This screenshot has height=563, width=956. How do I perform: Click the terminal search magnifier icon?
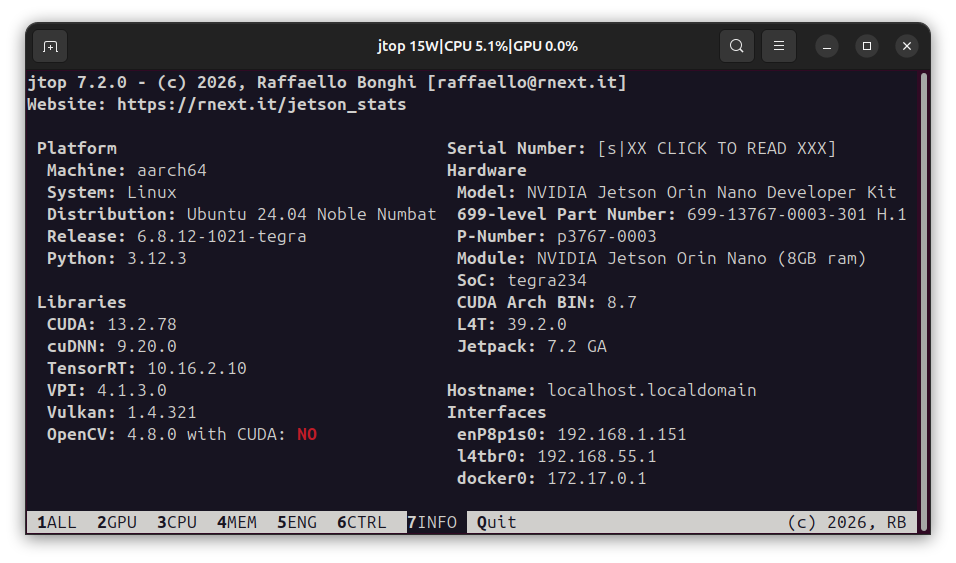click(x=737, y=46)
